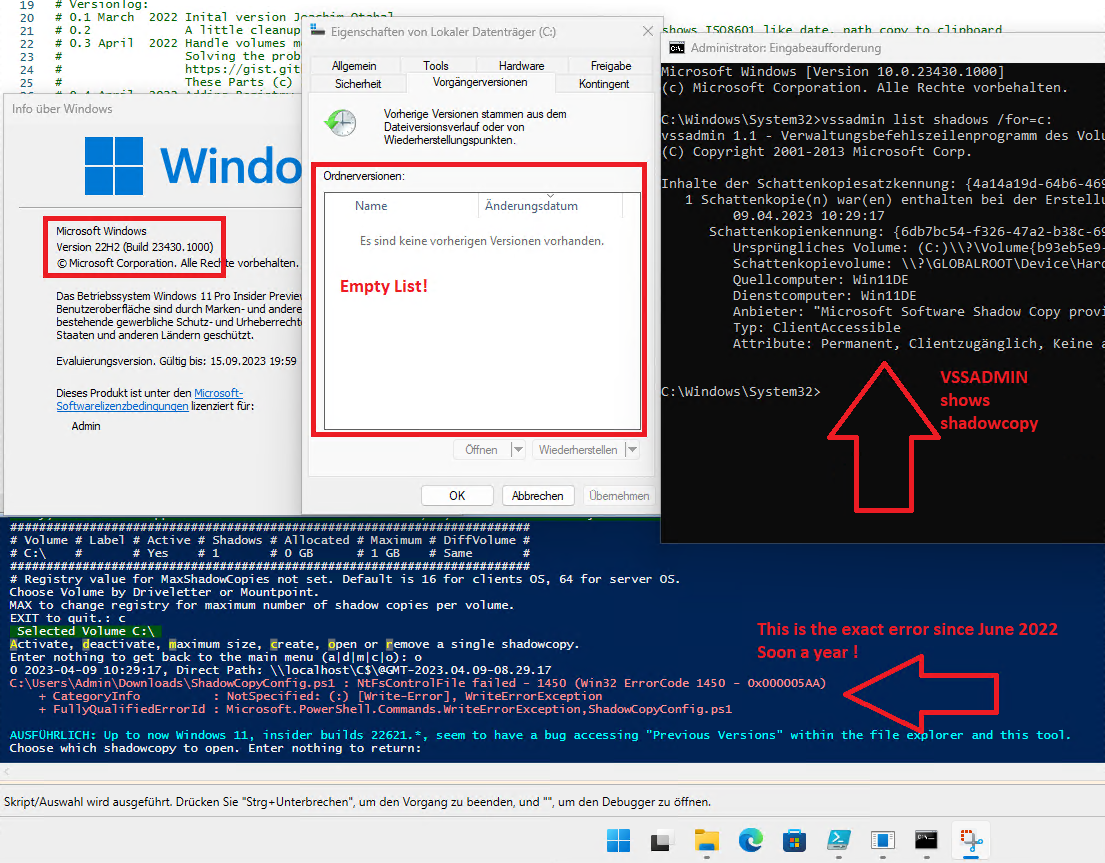
Task: Sort by the Änderungsdatum column header
Action: [550, 206]
